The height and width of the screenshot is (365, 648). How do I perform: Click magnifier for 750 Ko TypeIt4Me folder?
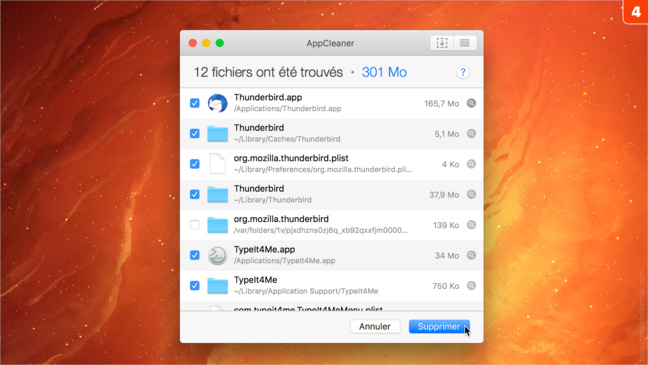(x=471, y=286)
